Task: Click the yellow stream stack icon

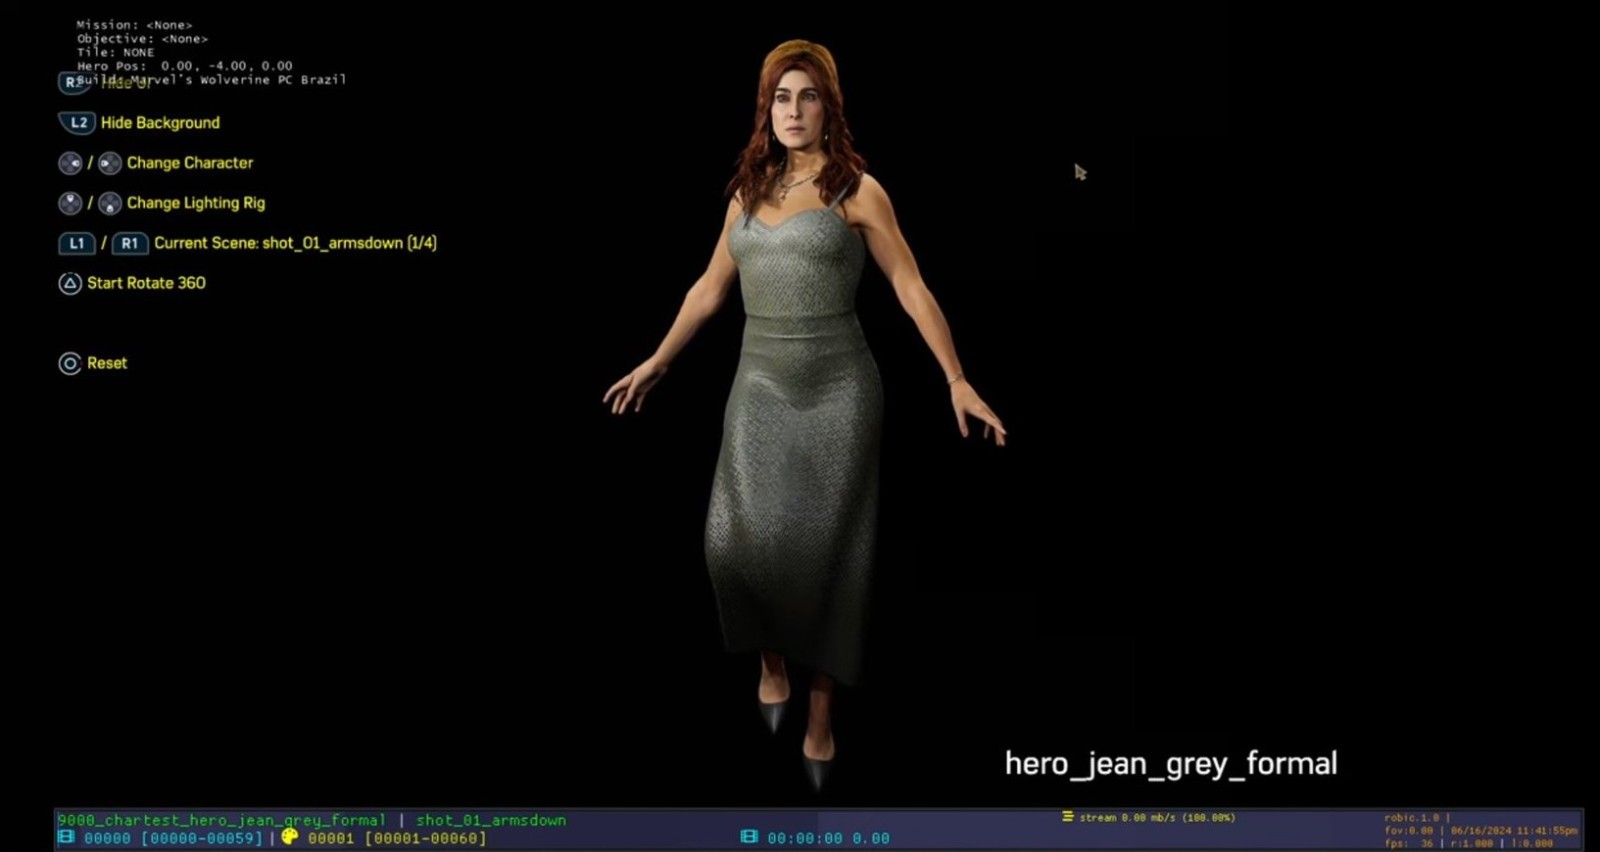Action: pos(1067,817)
